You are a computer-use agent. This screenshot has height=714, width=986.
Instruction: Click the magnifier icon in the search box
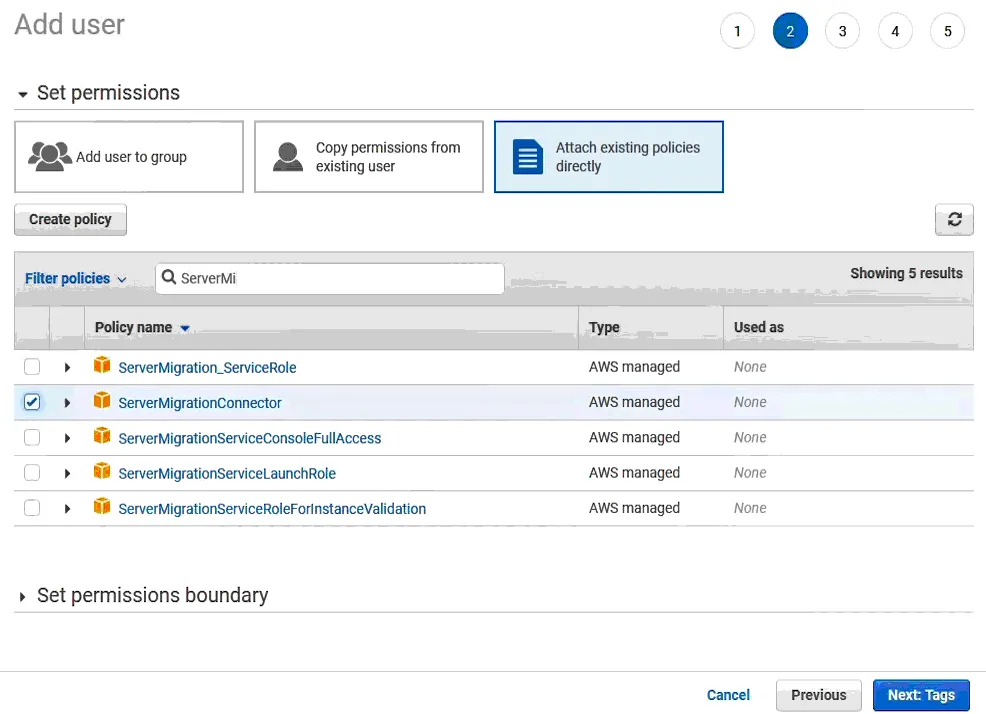tap(169, 278)
